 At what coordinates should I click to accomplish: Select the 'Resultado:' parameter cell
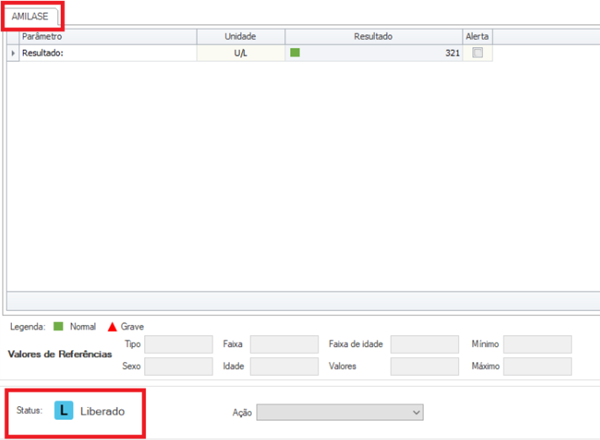pyautogui.click(x=108, y=53)
